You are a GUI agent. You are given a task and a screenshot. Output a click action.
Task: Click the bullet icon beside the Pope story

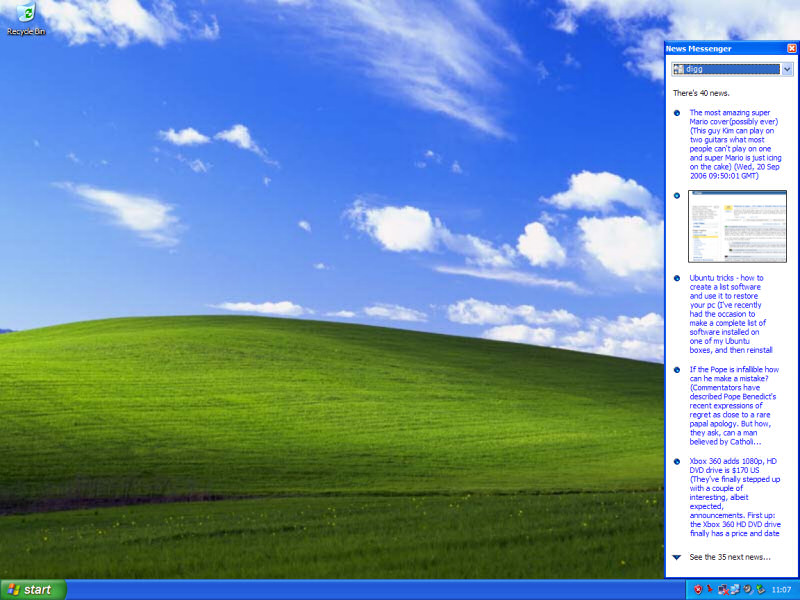coord(677,369)
